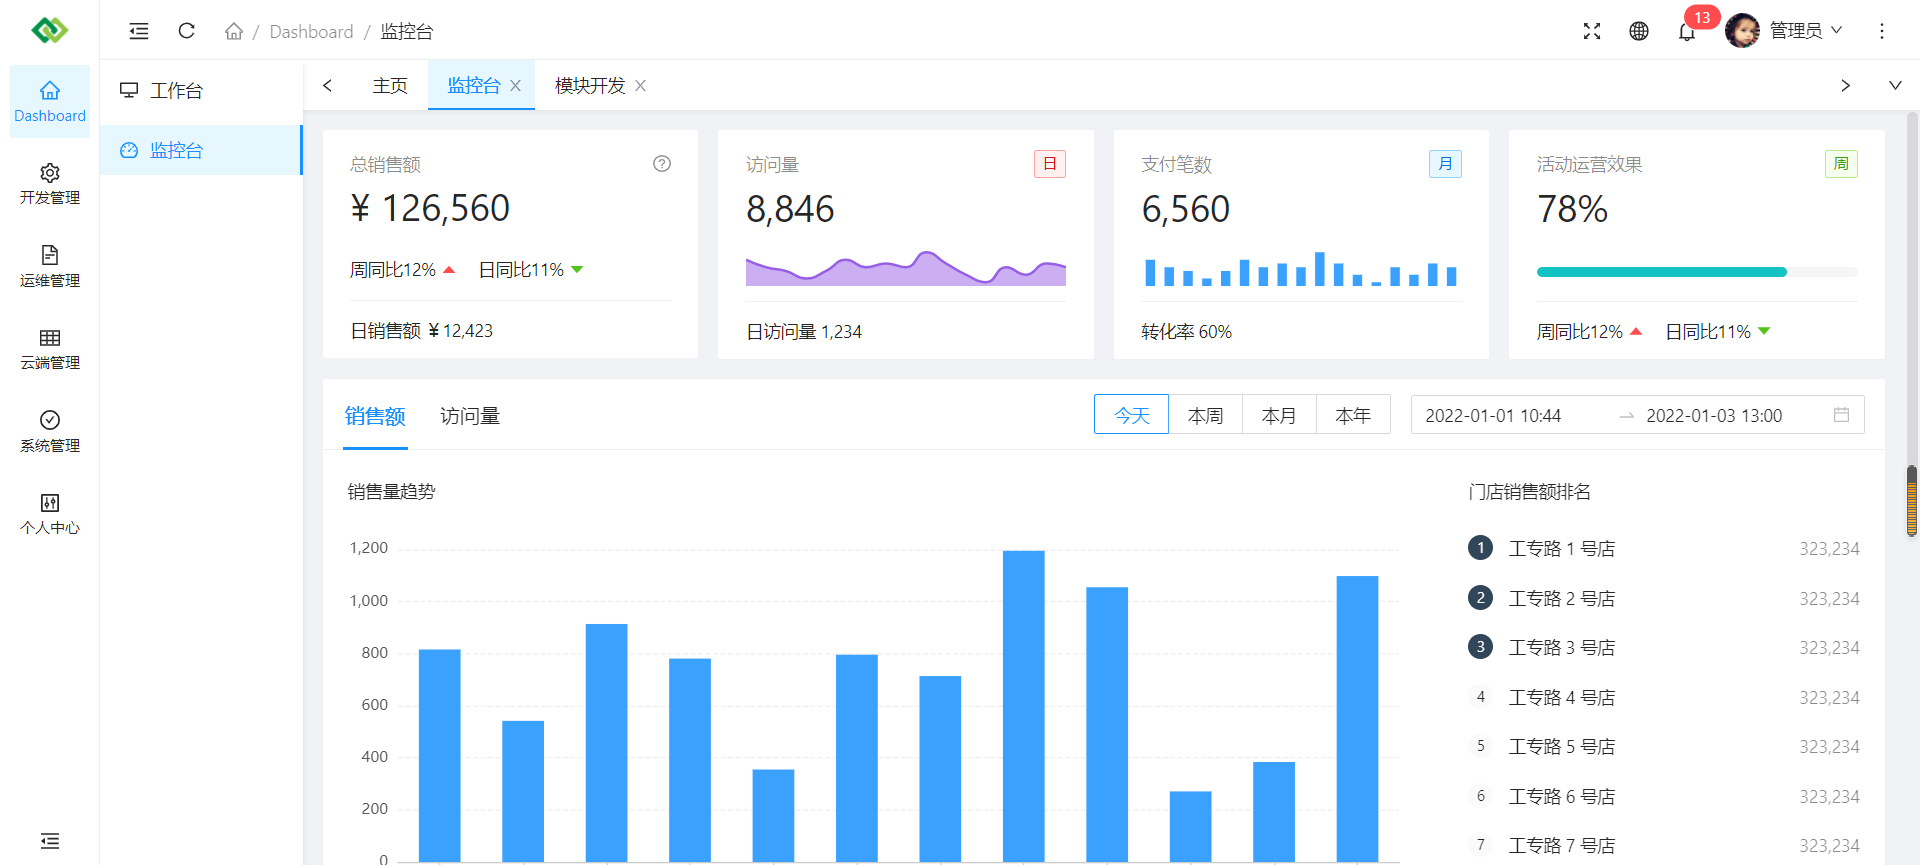This screenshot has height=865, width=1920.
Task: Expand the tabs dropdown chevron
Action: (x=1895, y=85)
